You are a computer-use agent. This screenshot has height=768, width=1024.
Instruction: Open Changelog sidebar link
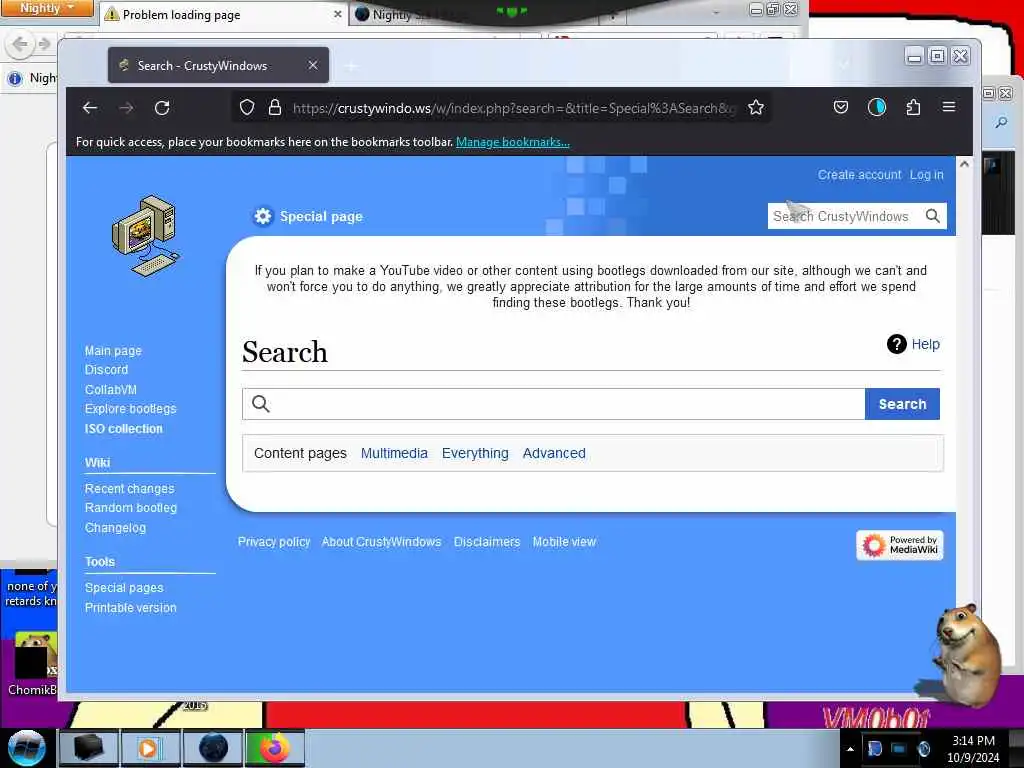pyautogui.click(x=115, y=528)
